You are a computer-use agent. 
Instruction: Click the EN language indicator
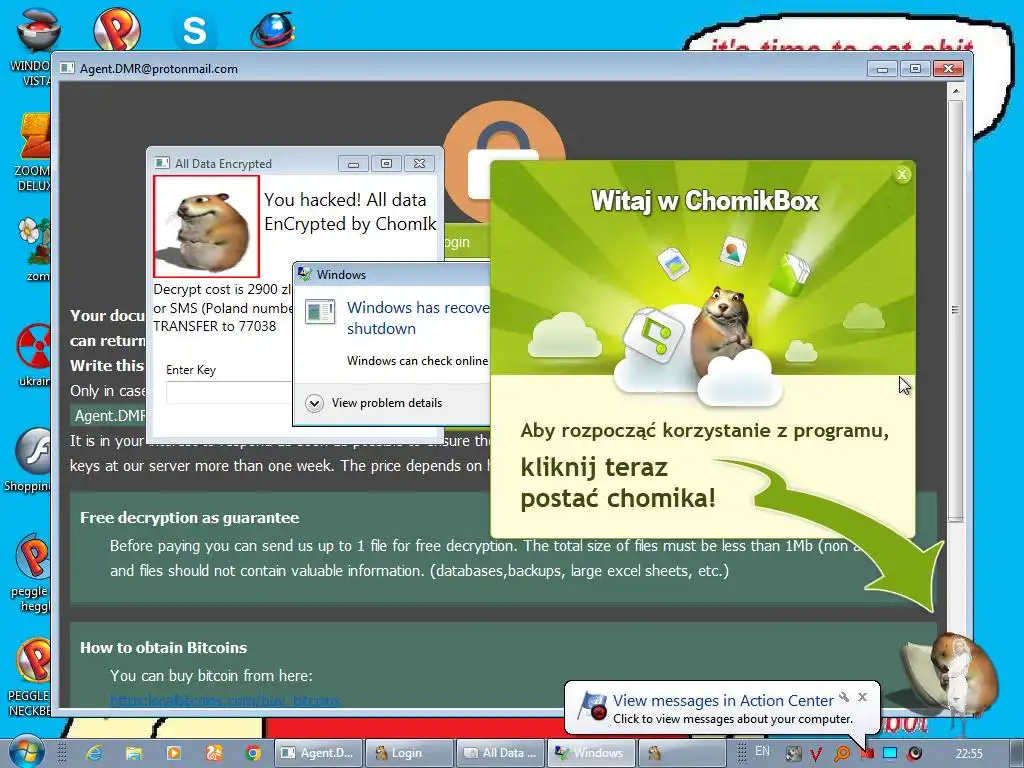click(x=762, y=751)
